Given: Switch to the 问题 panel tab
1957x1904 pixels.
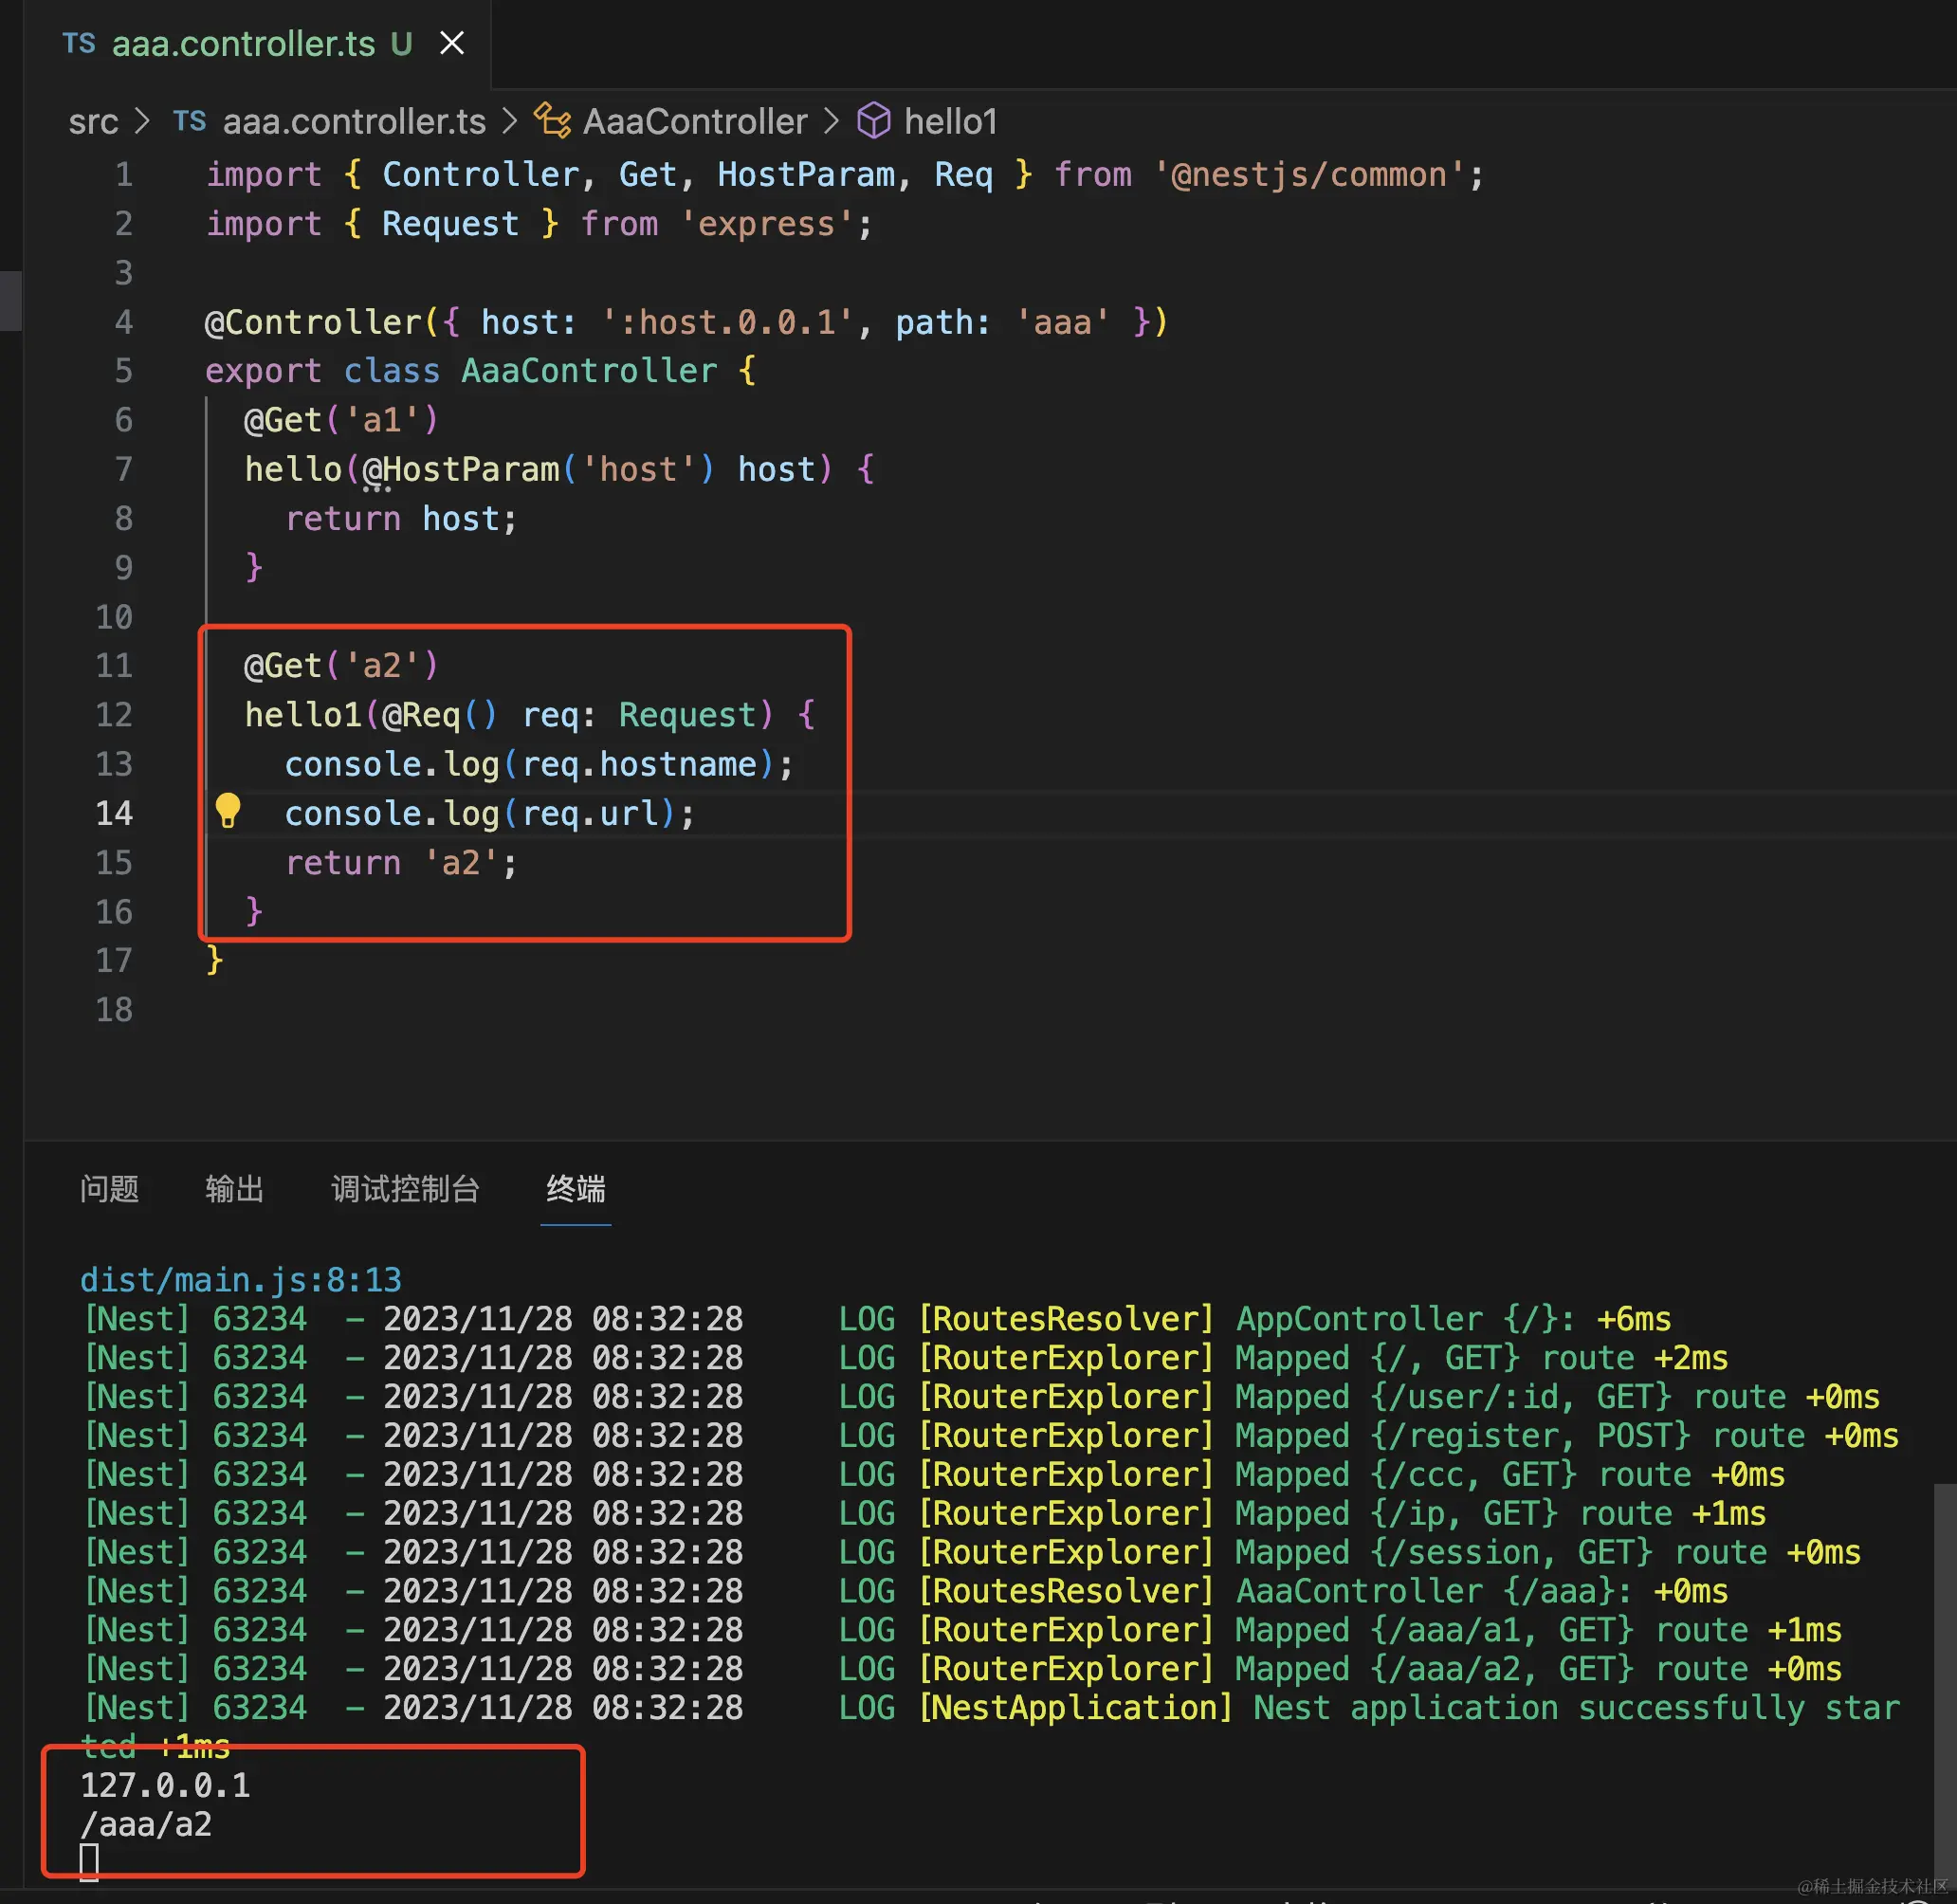Looking at the screenshot, I should (109, 1188).
